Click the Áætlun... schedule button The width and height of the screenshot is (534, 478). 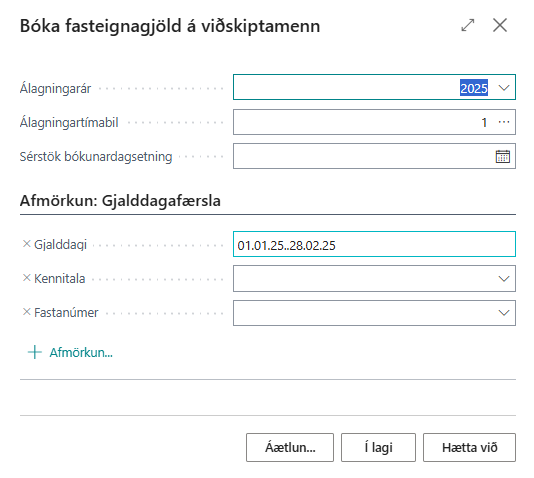pyautogui.click(x=290, y=447)
